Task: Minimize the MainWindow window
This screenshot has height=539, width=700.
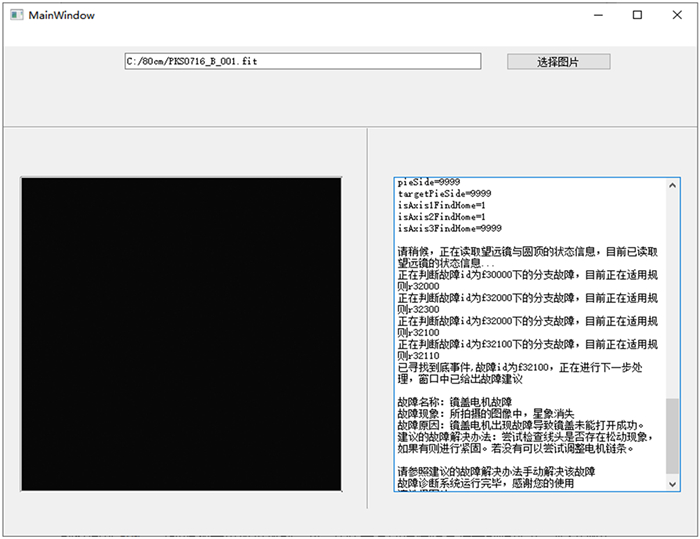Action: 598,15
